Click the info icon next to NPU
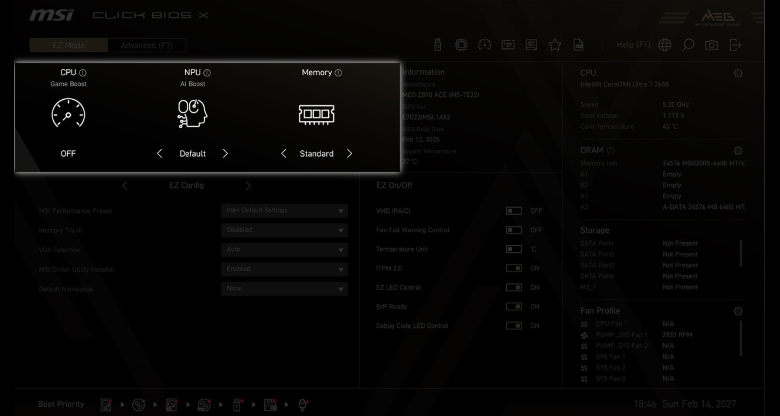 (207, 73)
